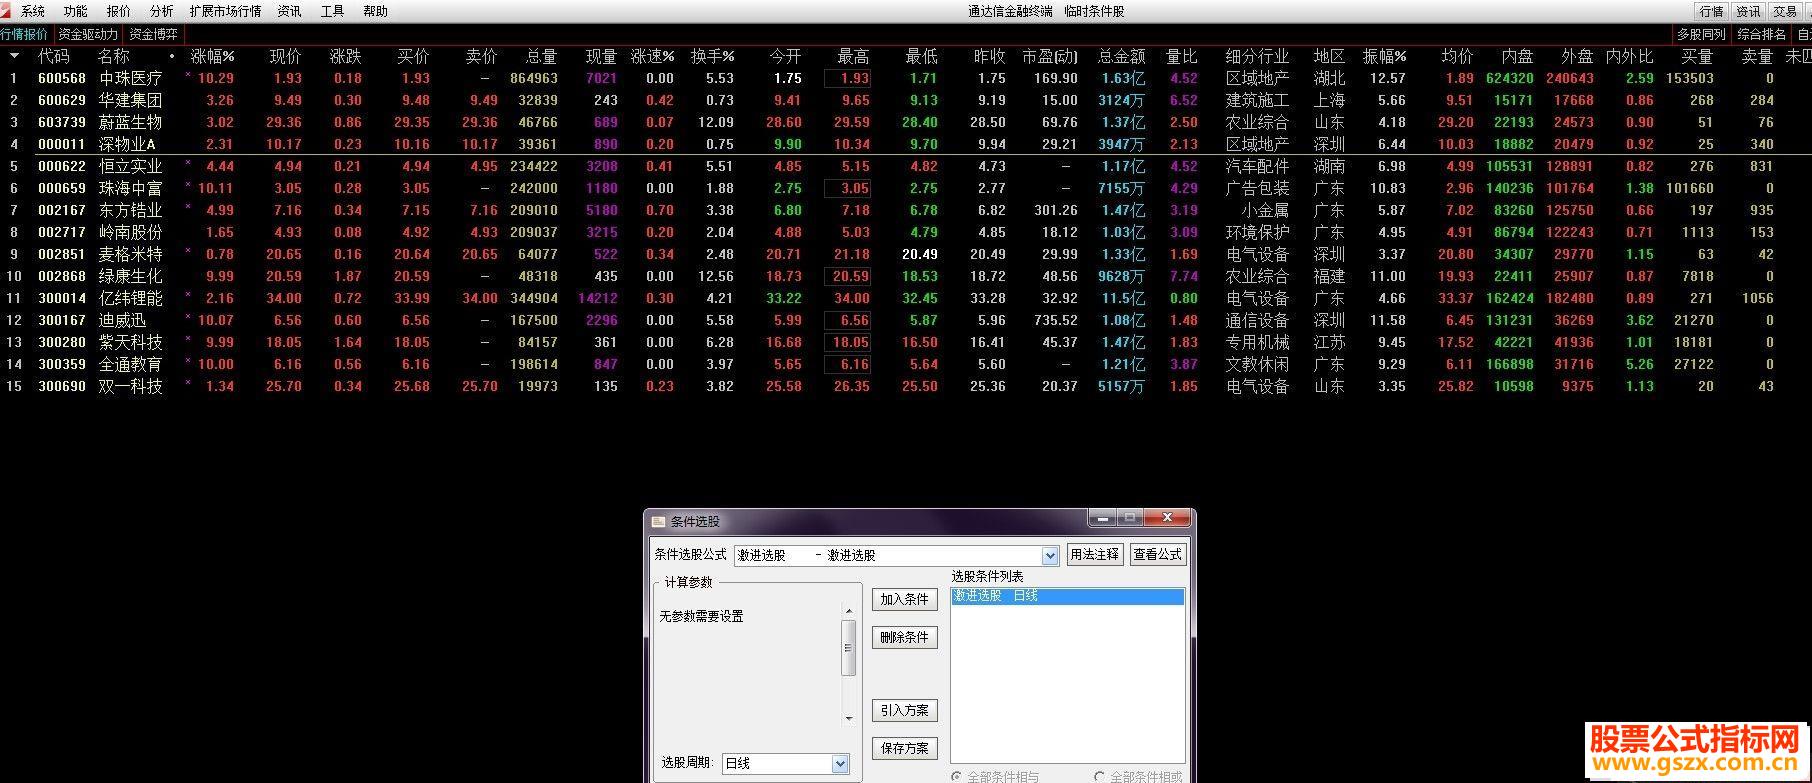1812x783 pixels.
Task: Switch to the 资金驱动力 tab
Action: pos(88,34)
